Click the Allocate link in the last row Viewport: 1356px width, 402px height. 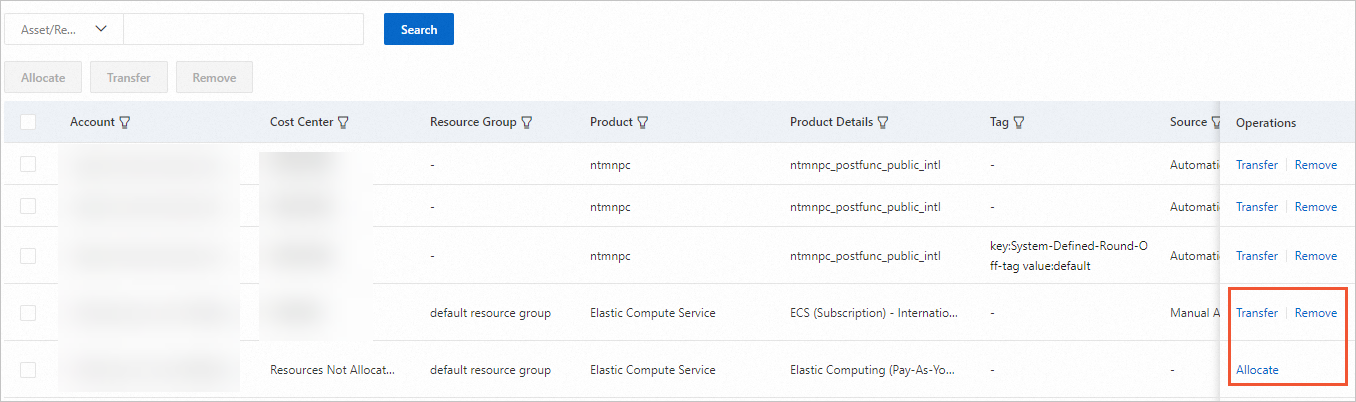click(1257, 370)
